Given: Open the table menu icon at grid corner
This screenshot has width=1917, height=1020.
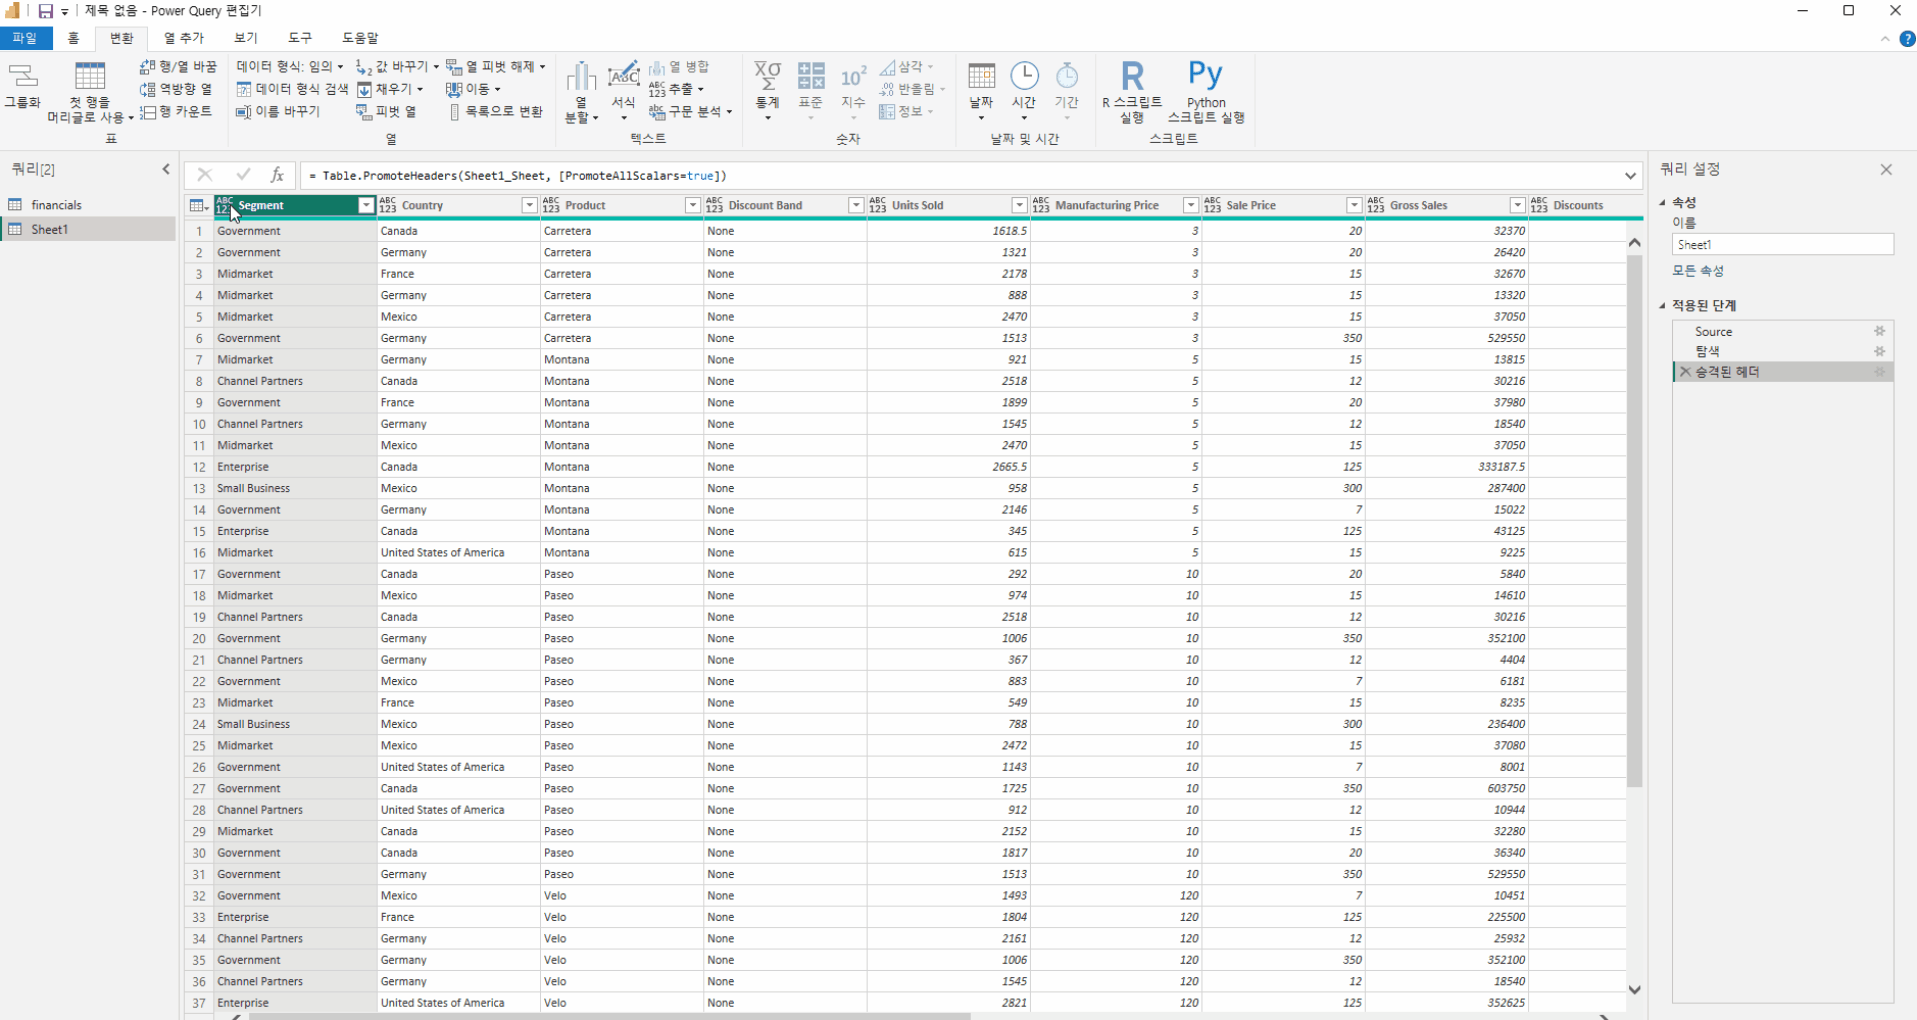Looking at the screenshot, I should (x=199, y=206).
